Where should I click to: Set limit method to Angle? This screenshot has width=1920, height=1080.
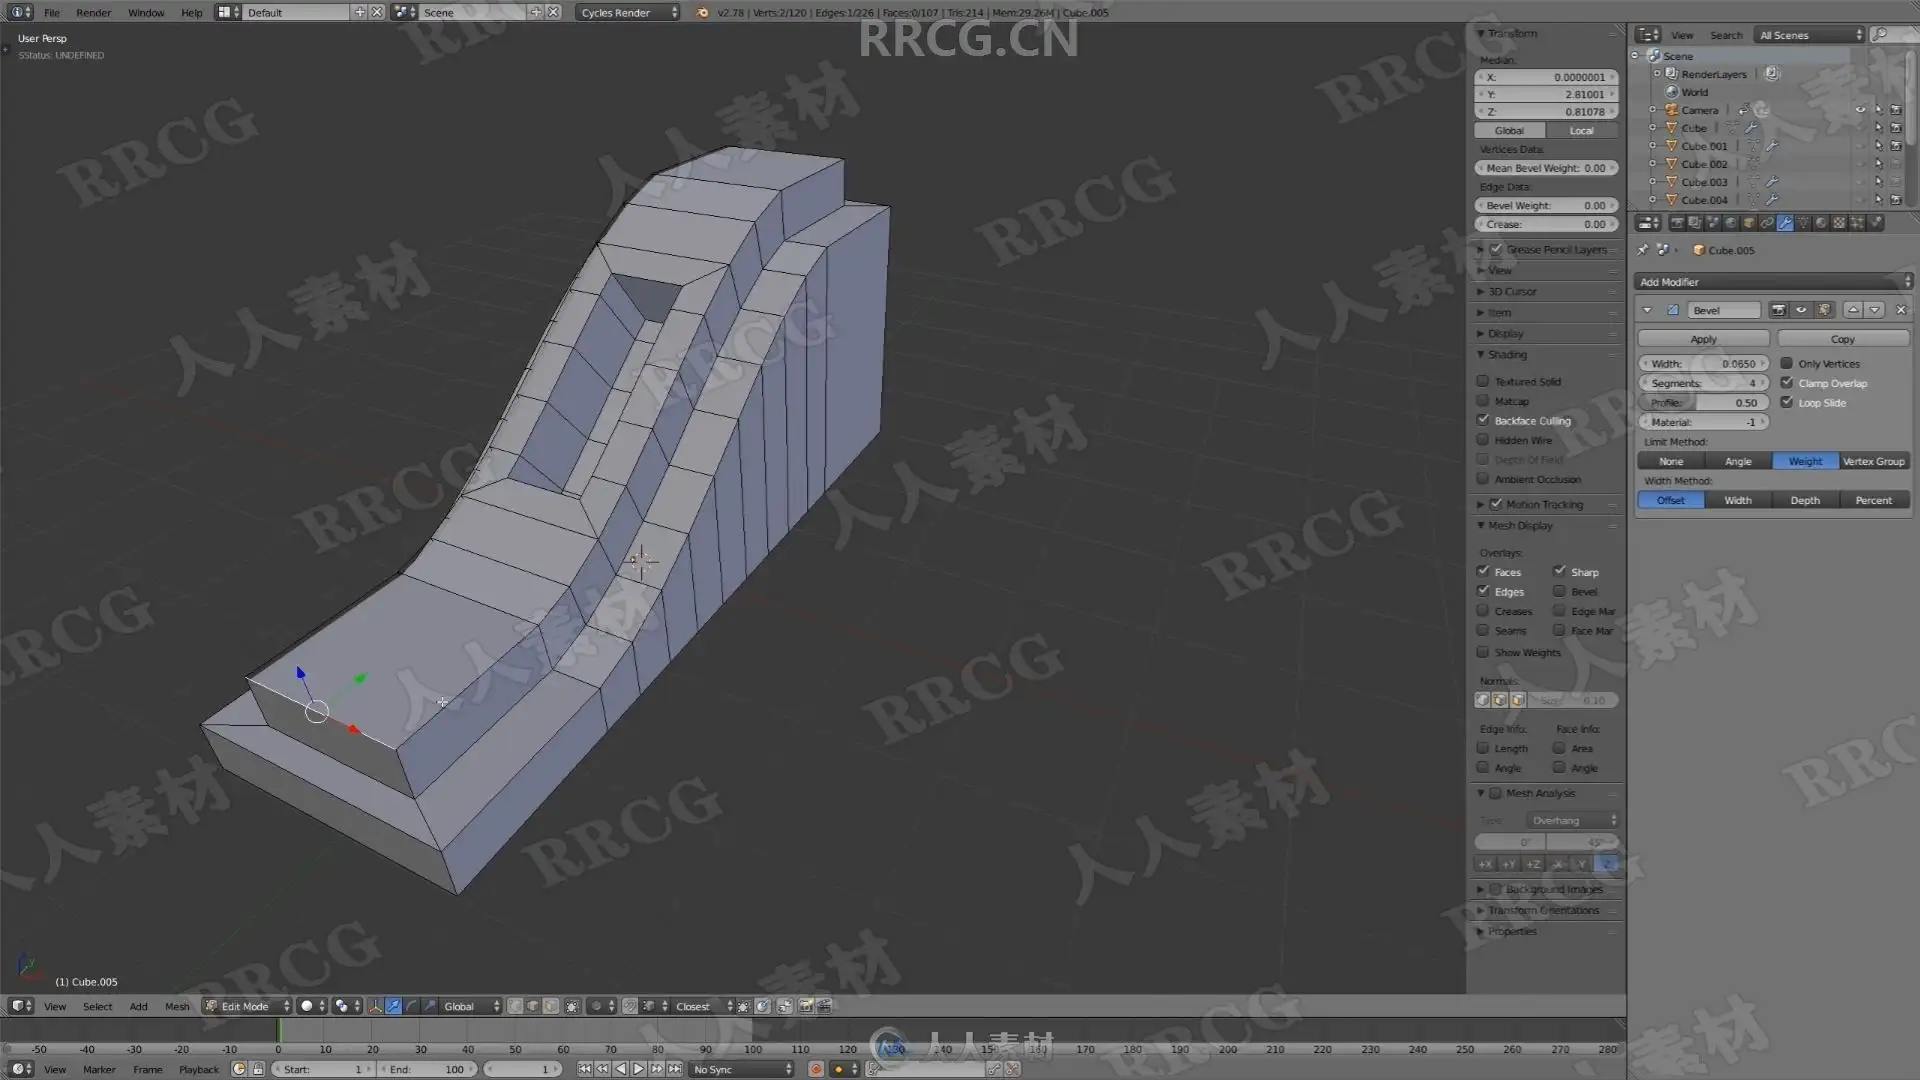[1738, 461]
